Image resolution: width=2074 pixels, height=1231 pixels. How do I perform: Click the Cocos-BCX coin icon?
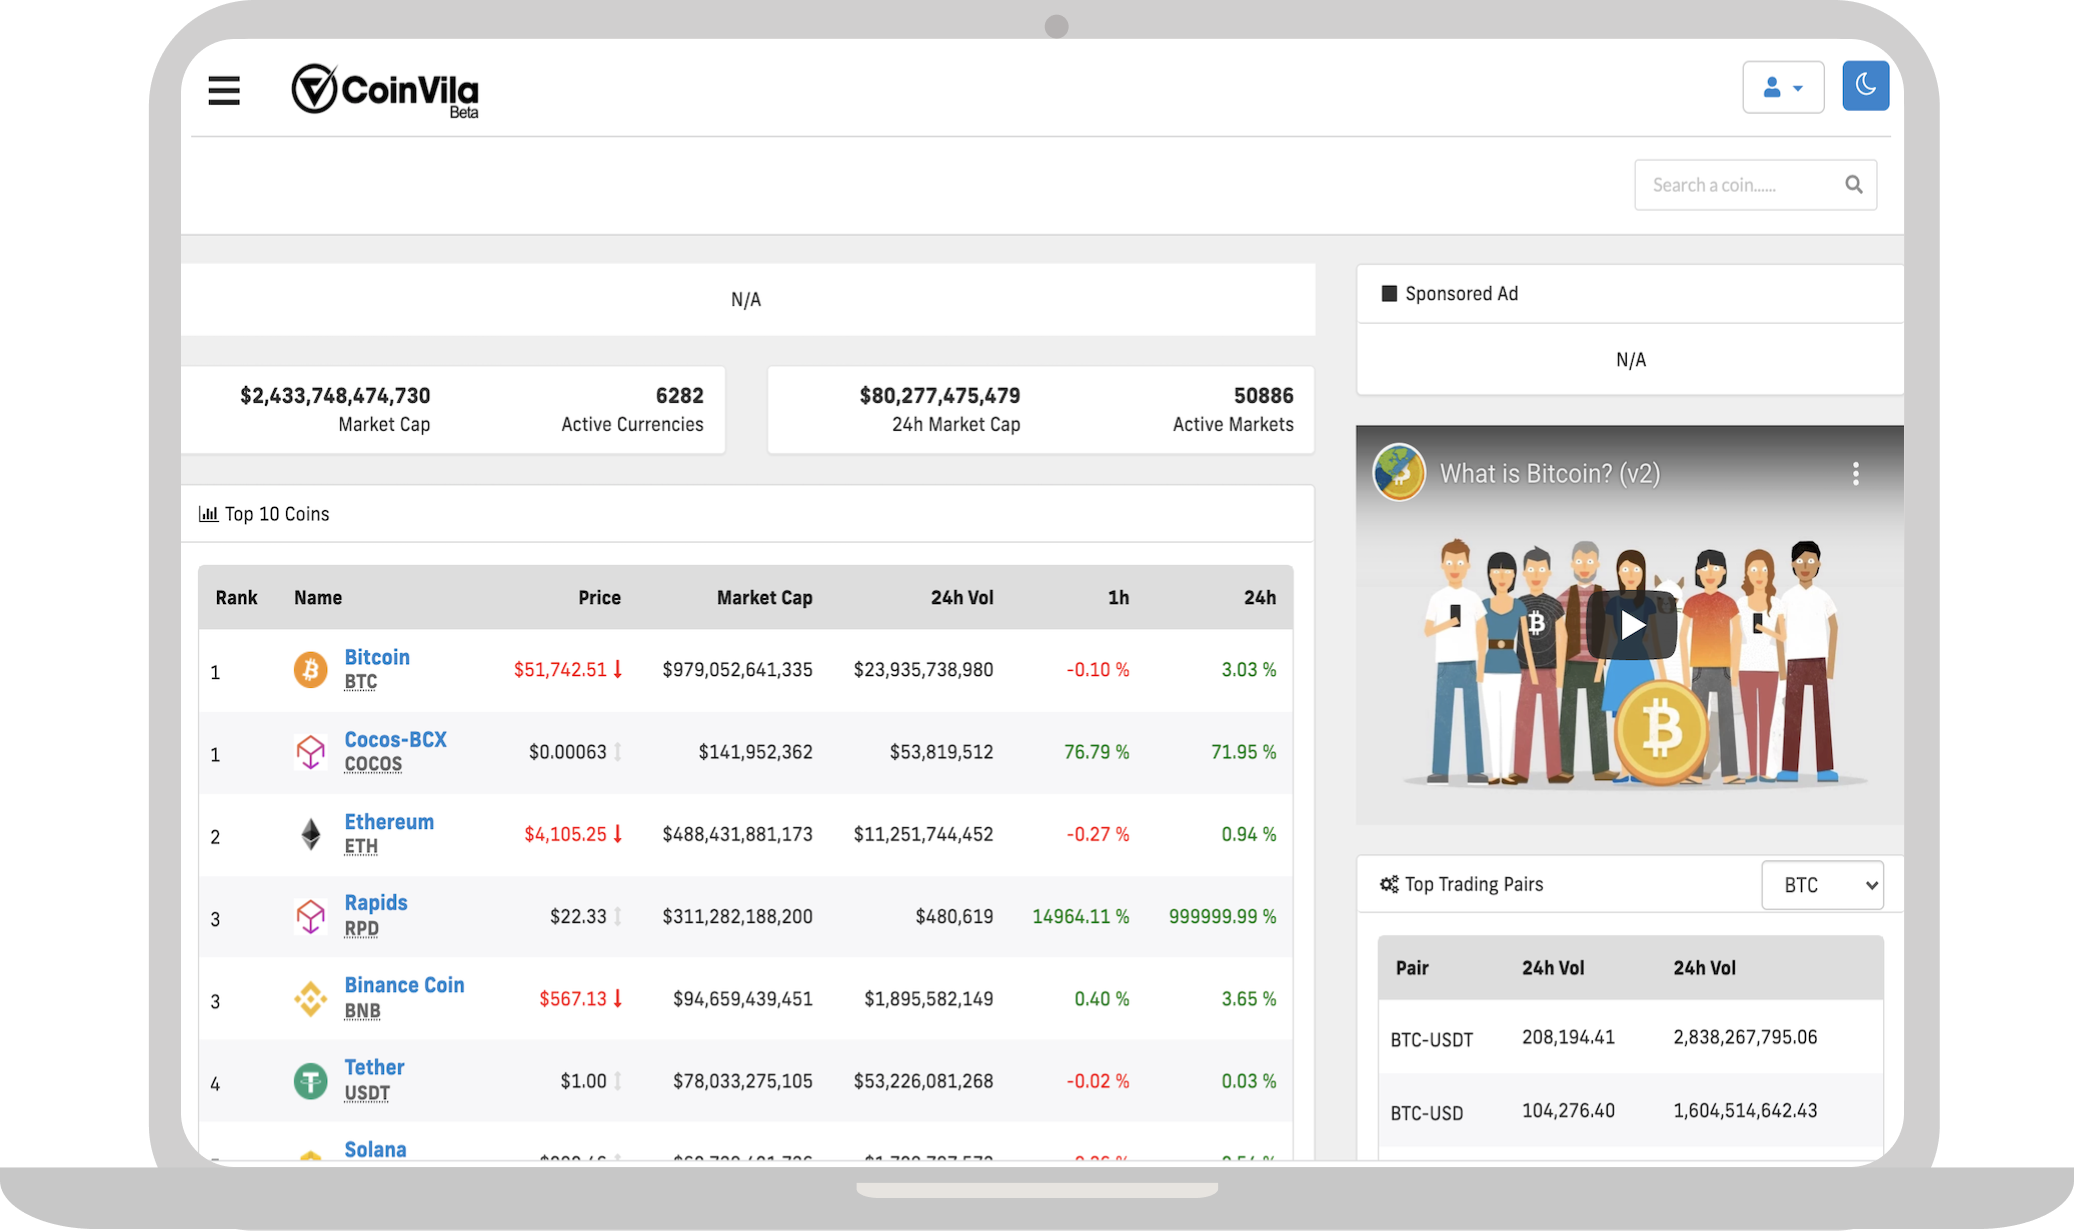tap(310, 751)
